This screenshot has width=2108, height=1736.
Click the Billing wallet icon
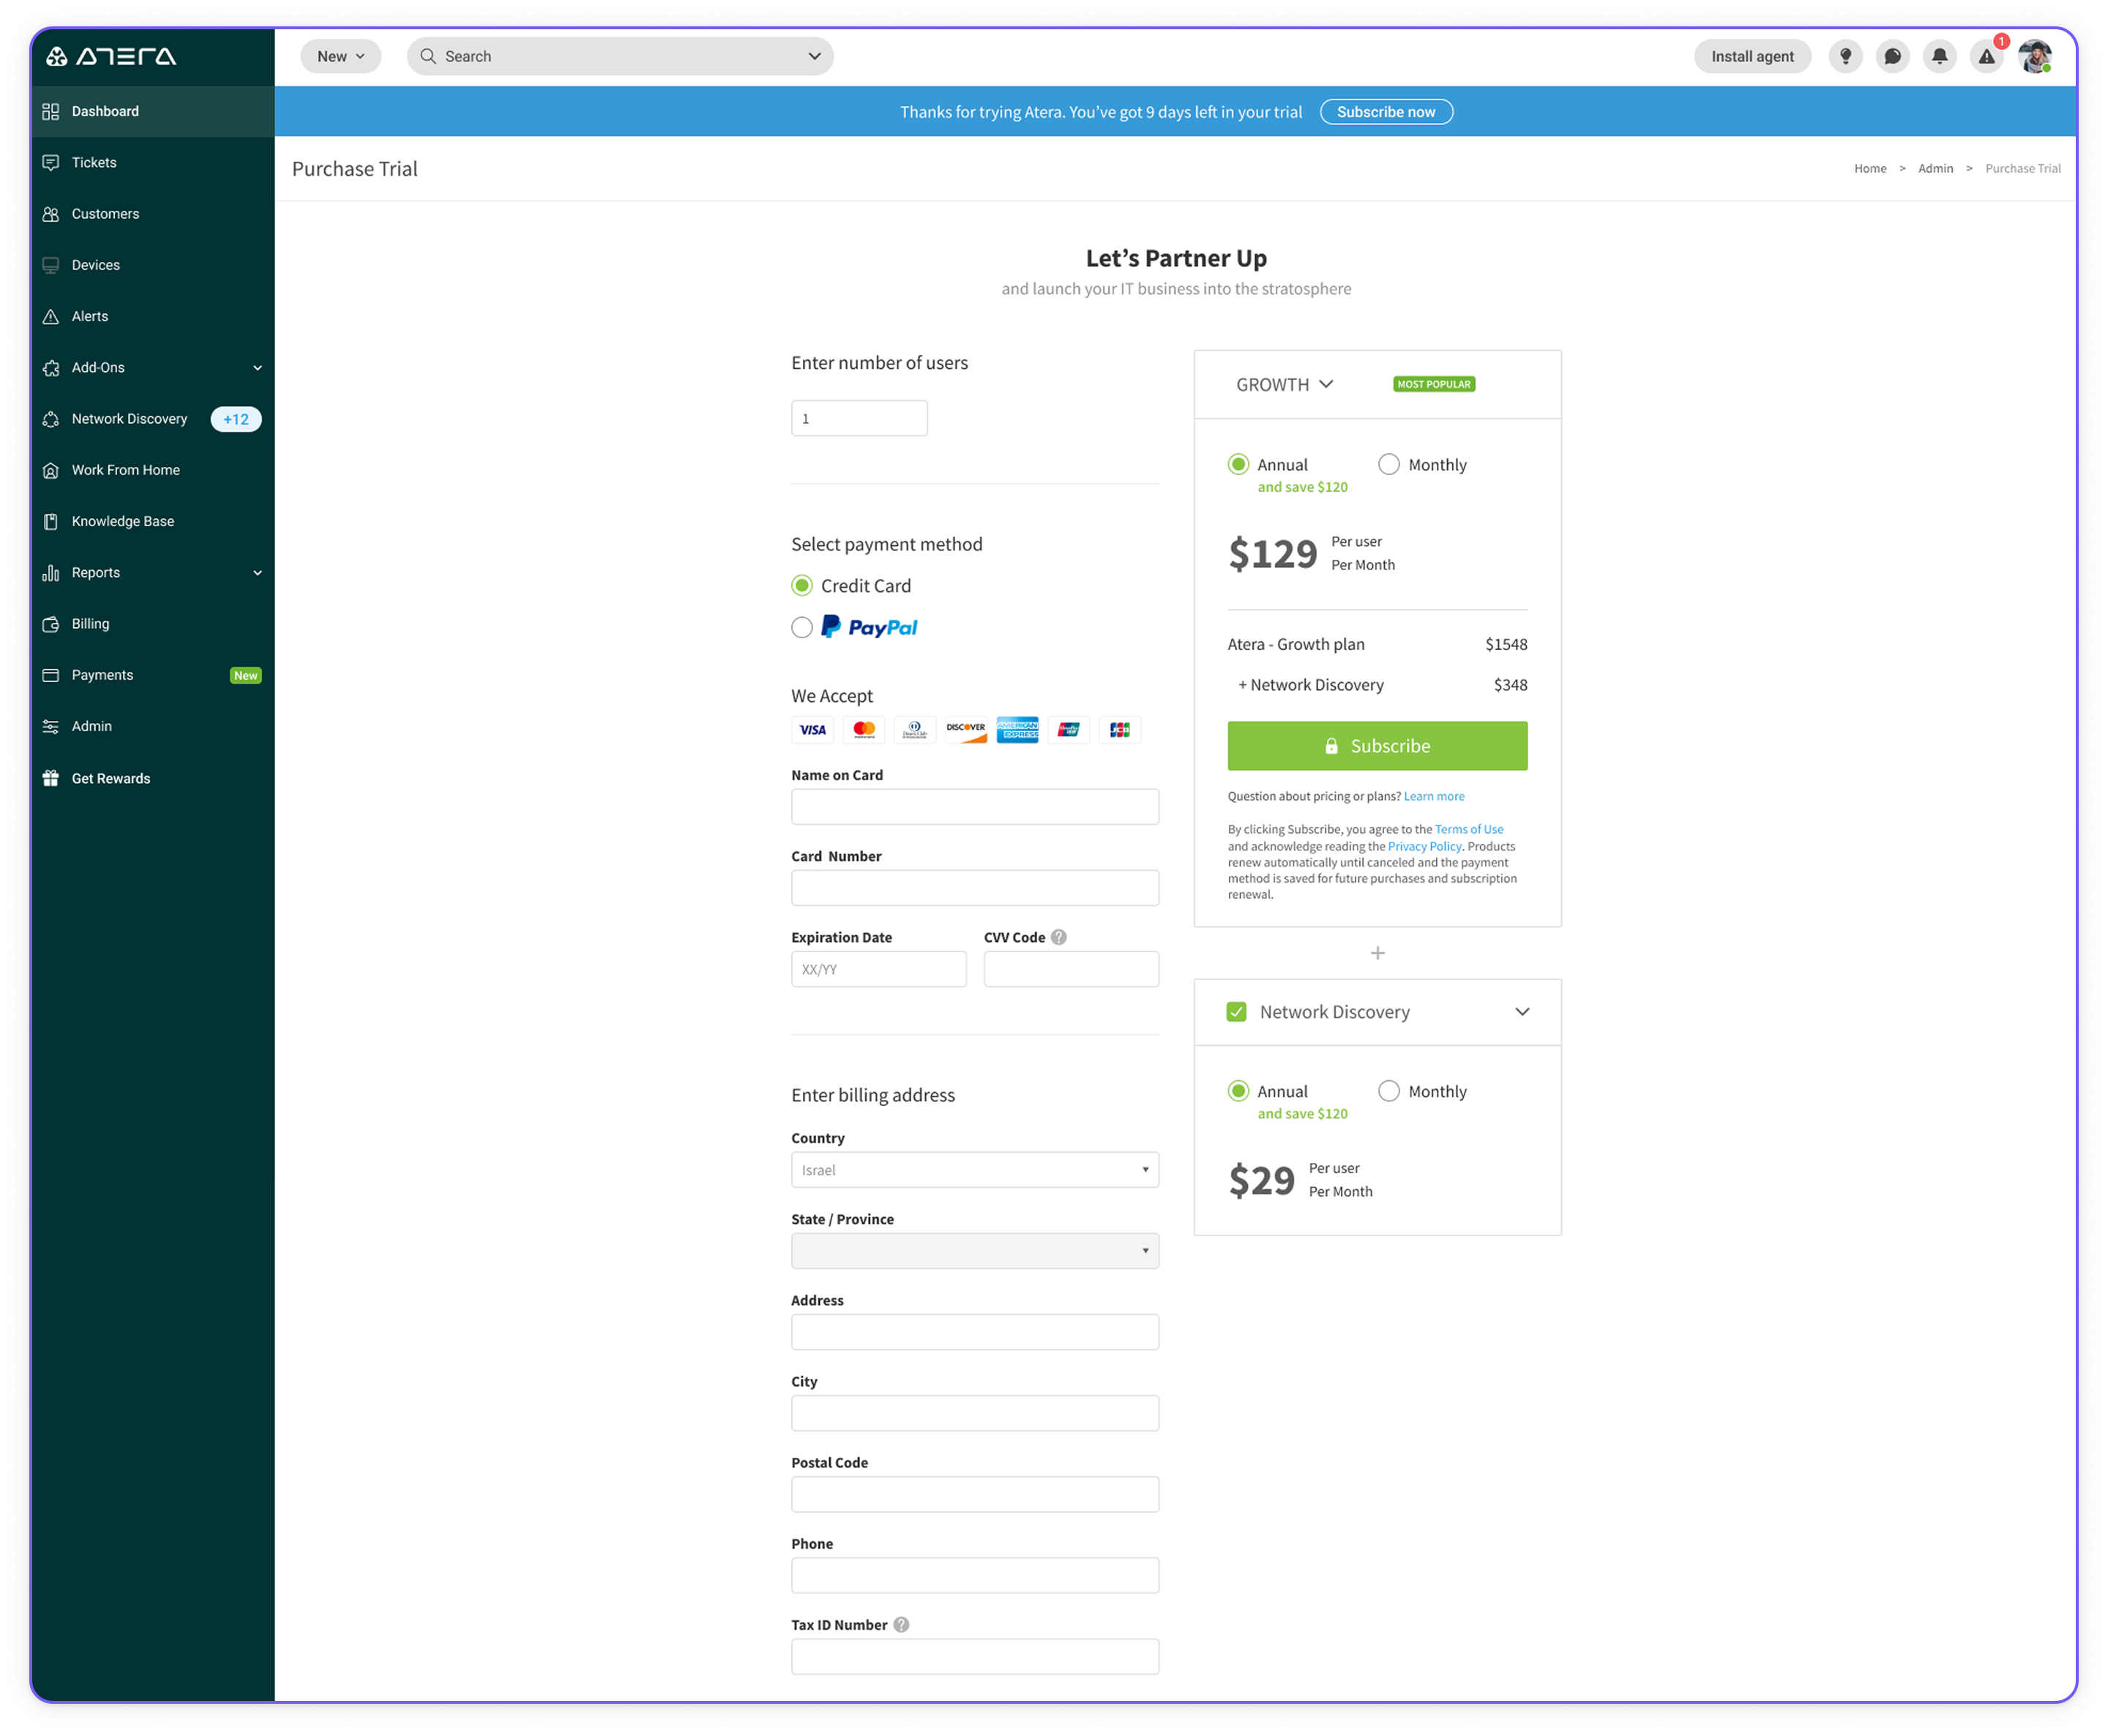(x=51, y=624)
